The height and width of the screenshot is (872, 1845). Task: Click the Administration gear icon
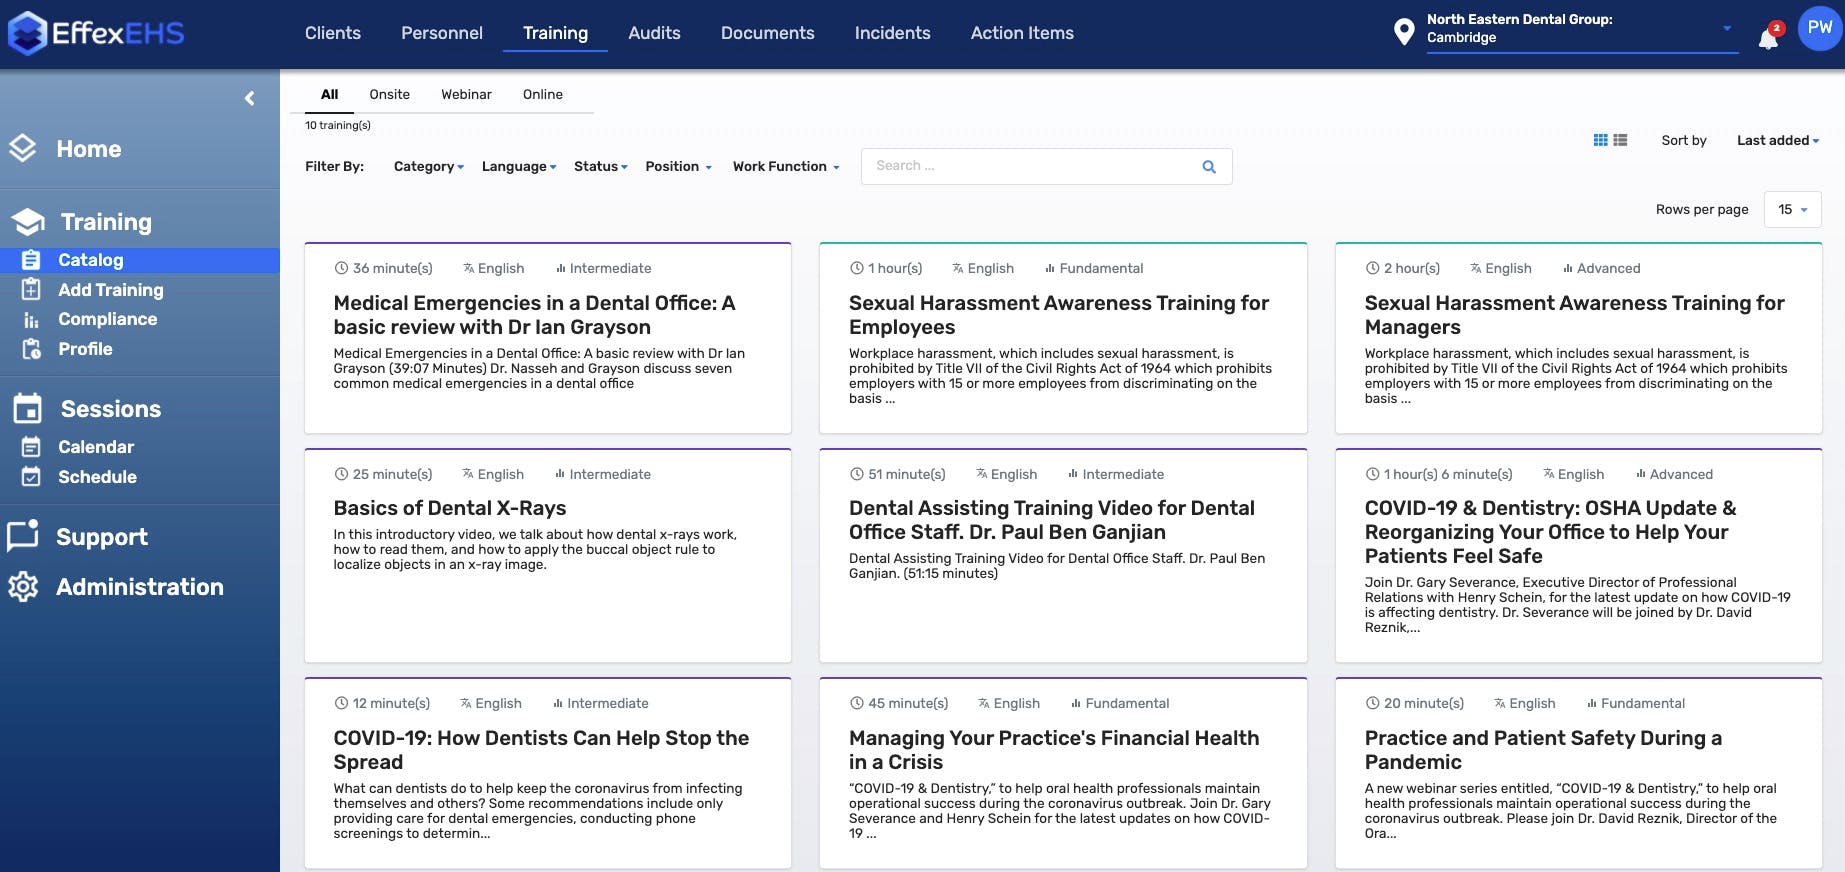[x=23, y=587]
